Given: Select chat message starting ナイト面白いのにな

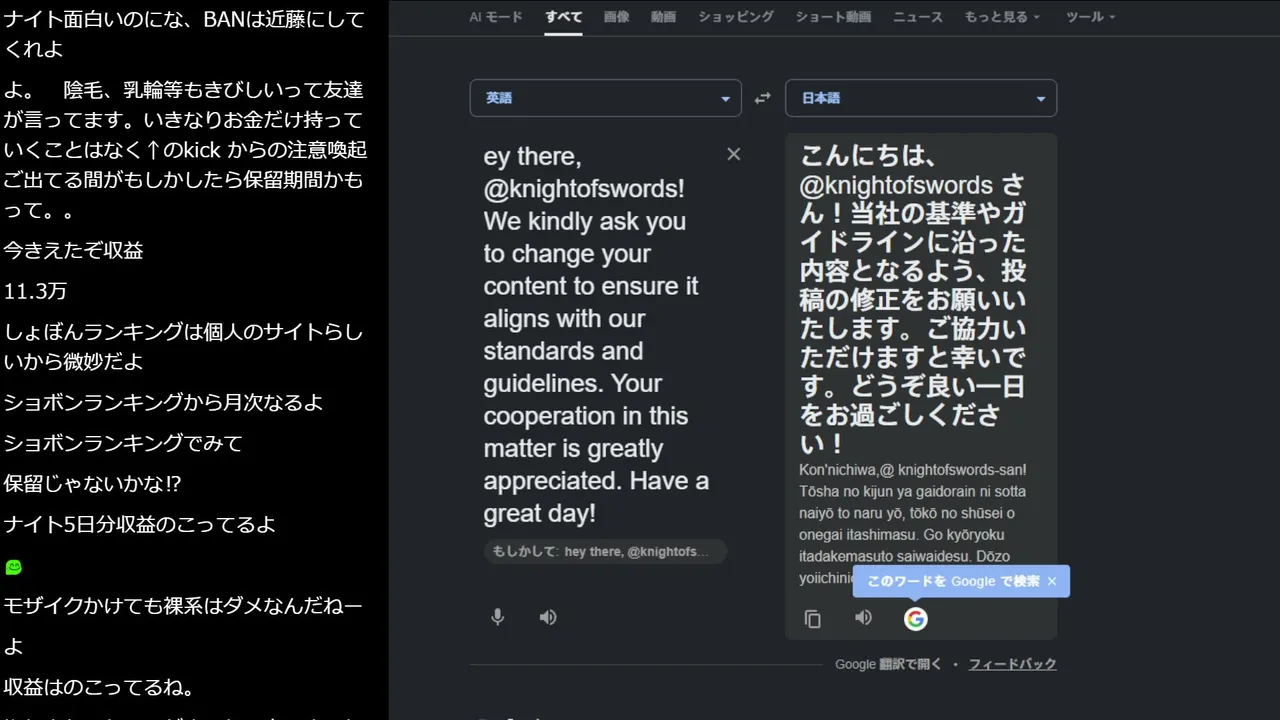Looking at the screenshot, I should pos(183,33).
